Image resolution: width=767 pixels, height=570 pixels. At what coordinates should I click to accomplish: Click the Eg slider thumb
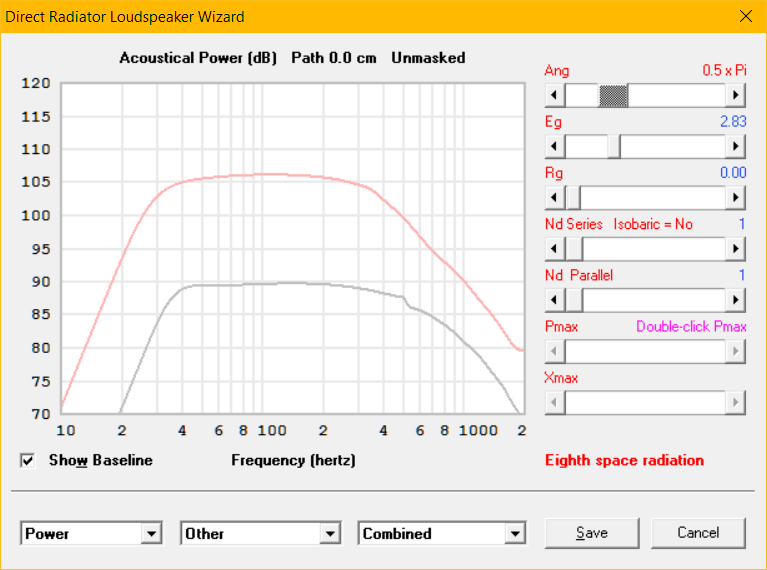[x=614, y=146]
